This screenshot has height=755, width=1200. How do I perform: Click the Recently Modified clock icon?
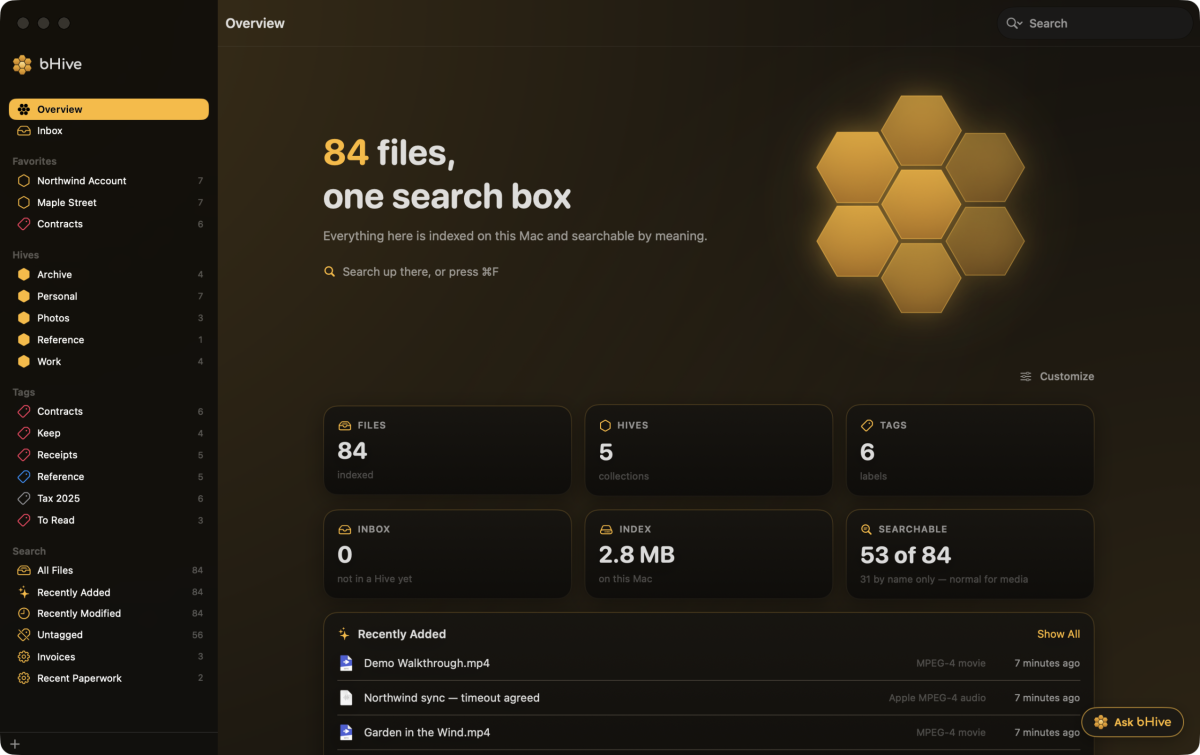point(24,613)
